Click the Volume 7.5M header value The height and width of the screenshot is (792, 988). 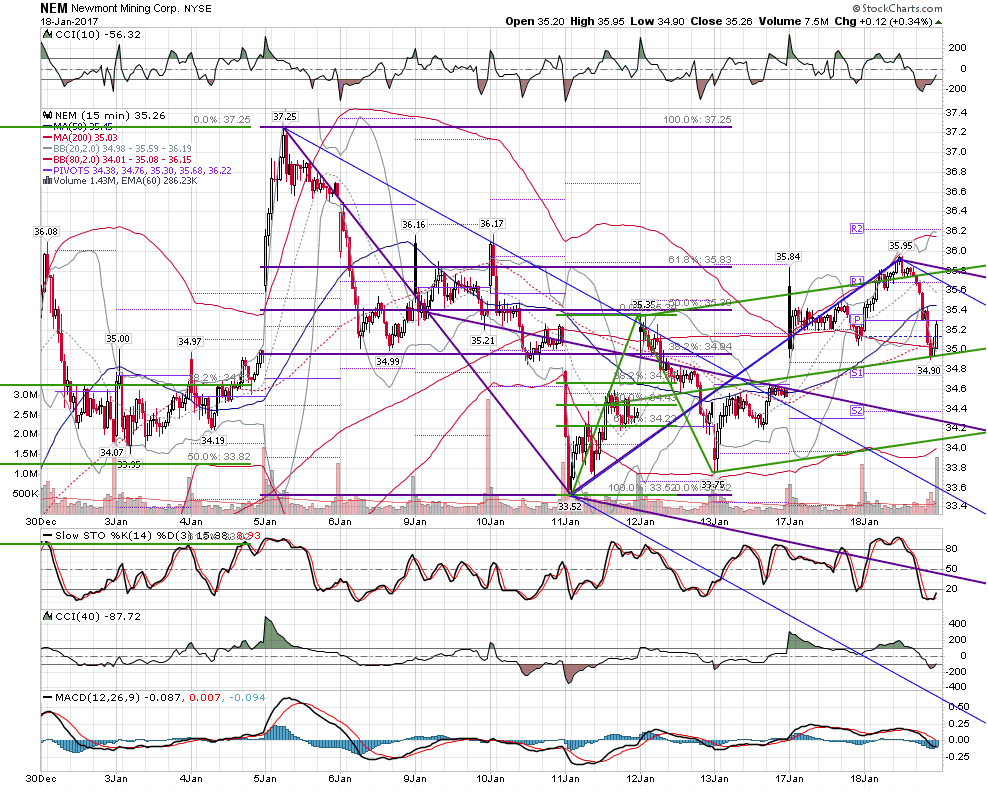click(793, 21)
